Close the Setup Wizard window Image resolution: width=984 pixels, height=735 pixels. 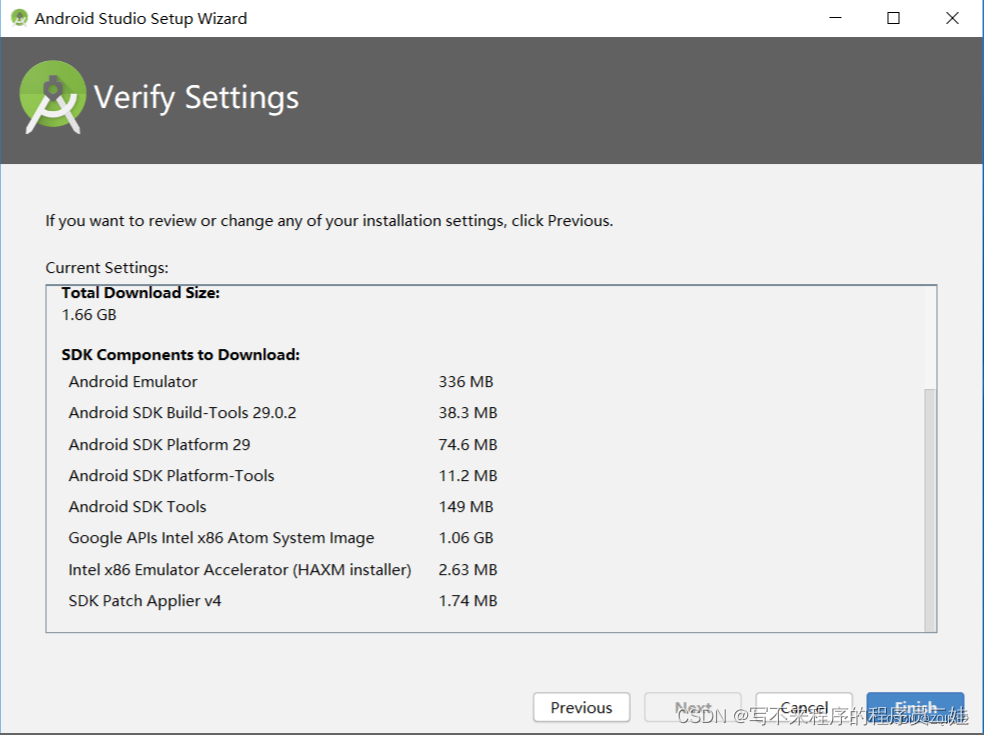point(952,18)
